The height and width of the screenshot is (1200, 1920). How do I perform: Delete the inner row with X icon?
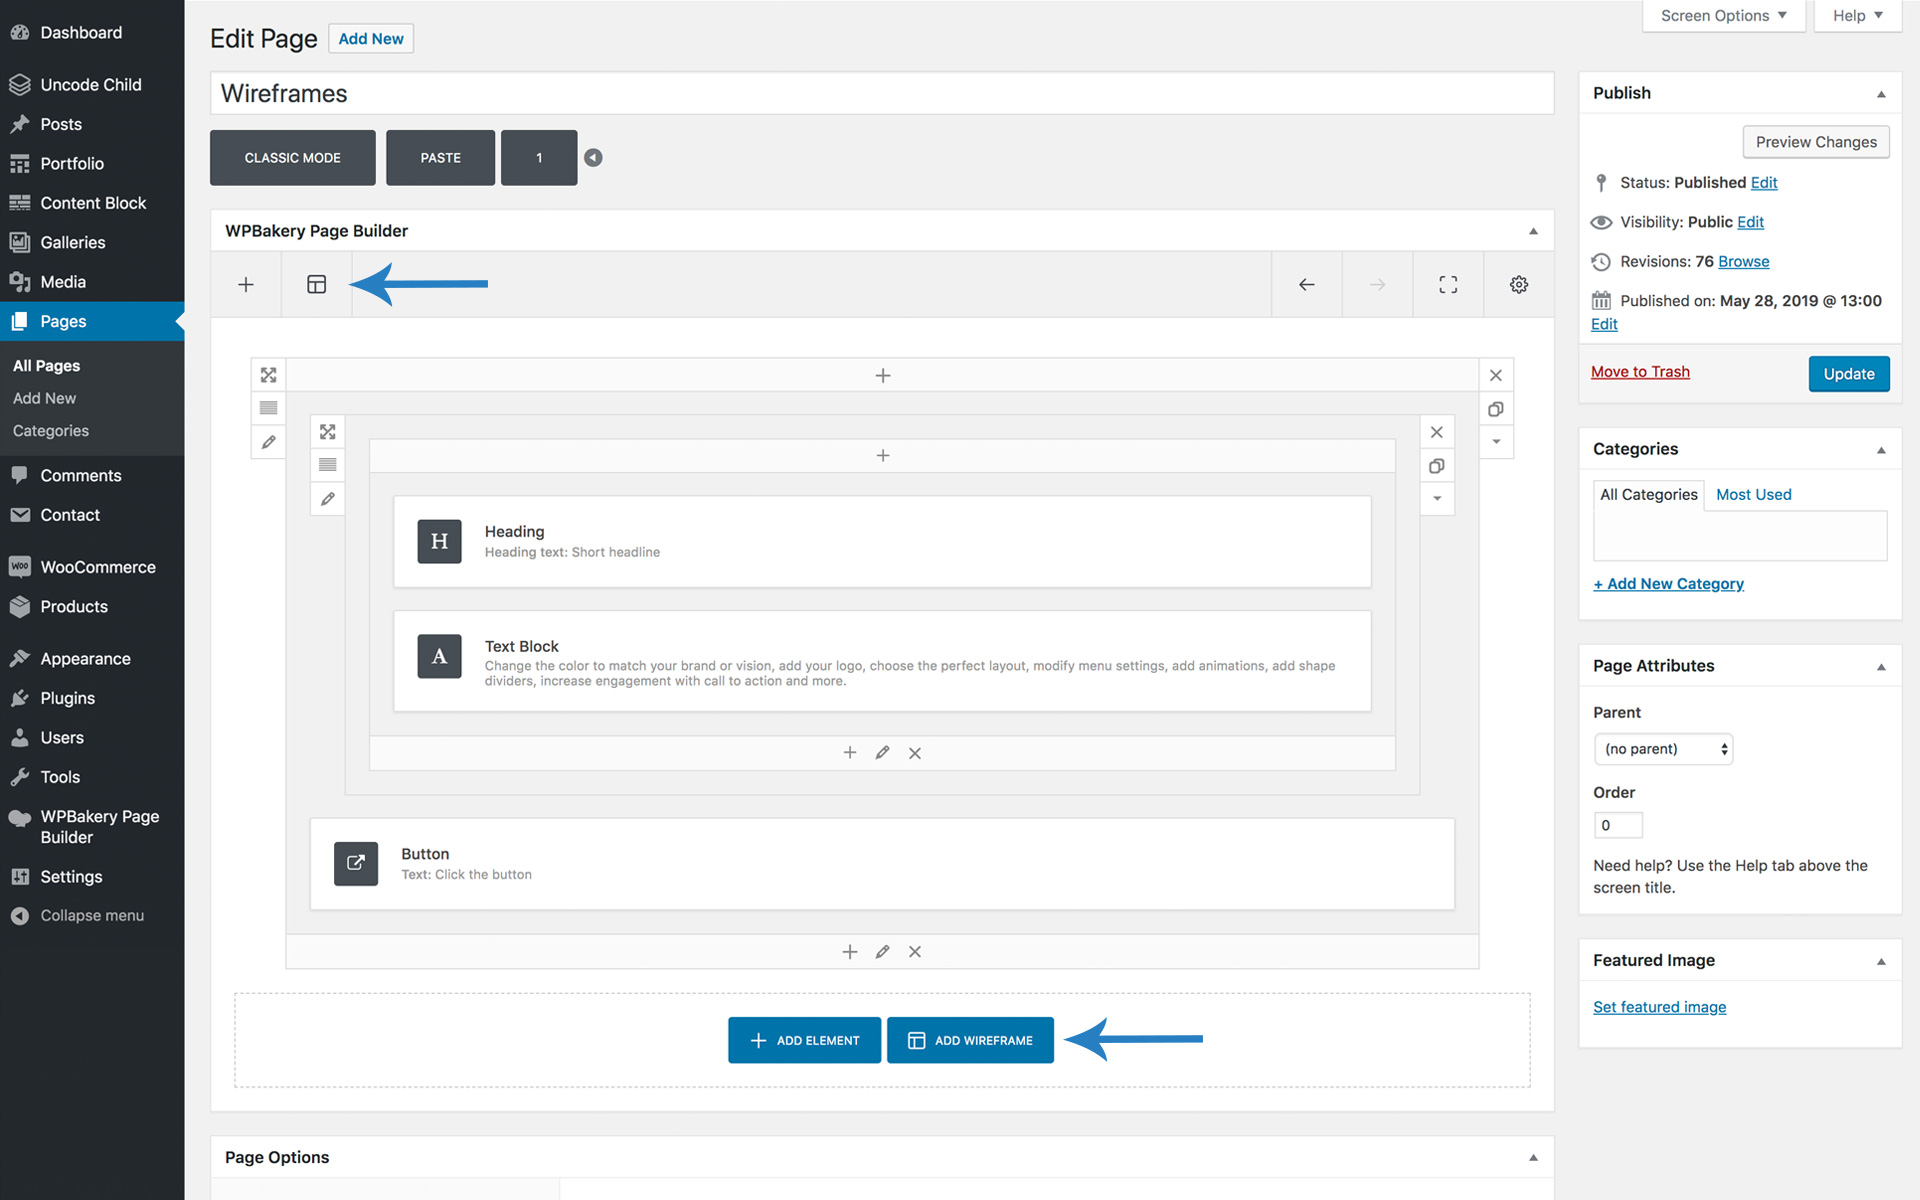[1436, 432]
